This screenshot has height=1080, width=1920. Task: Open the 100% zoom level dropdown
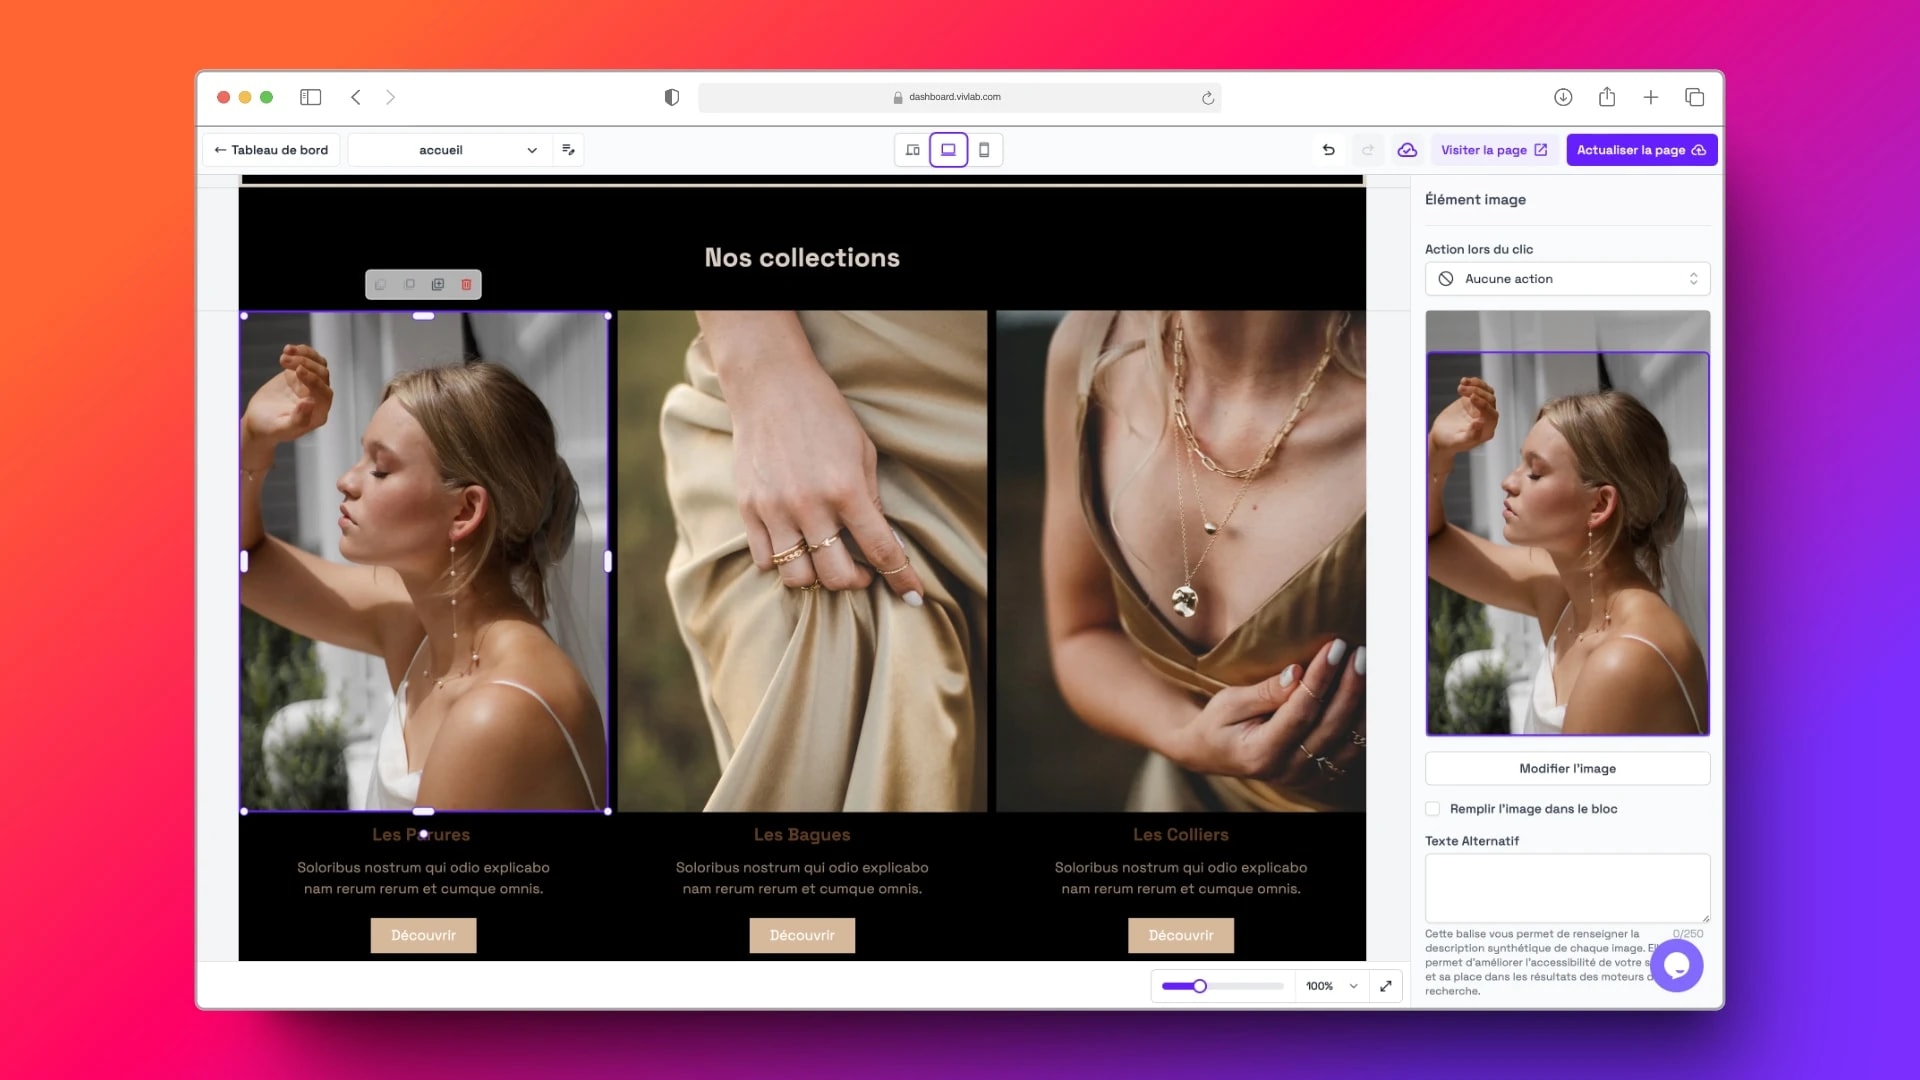point(1332,986)
